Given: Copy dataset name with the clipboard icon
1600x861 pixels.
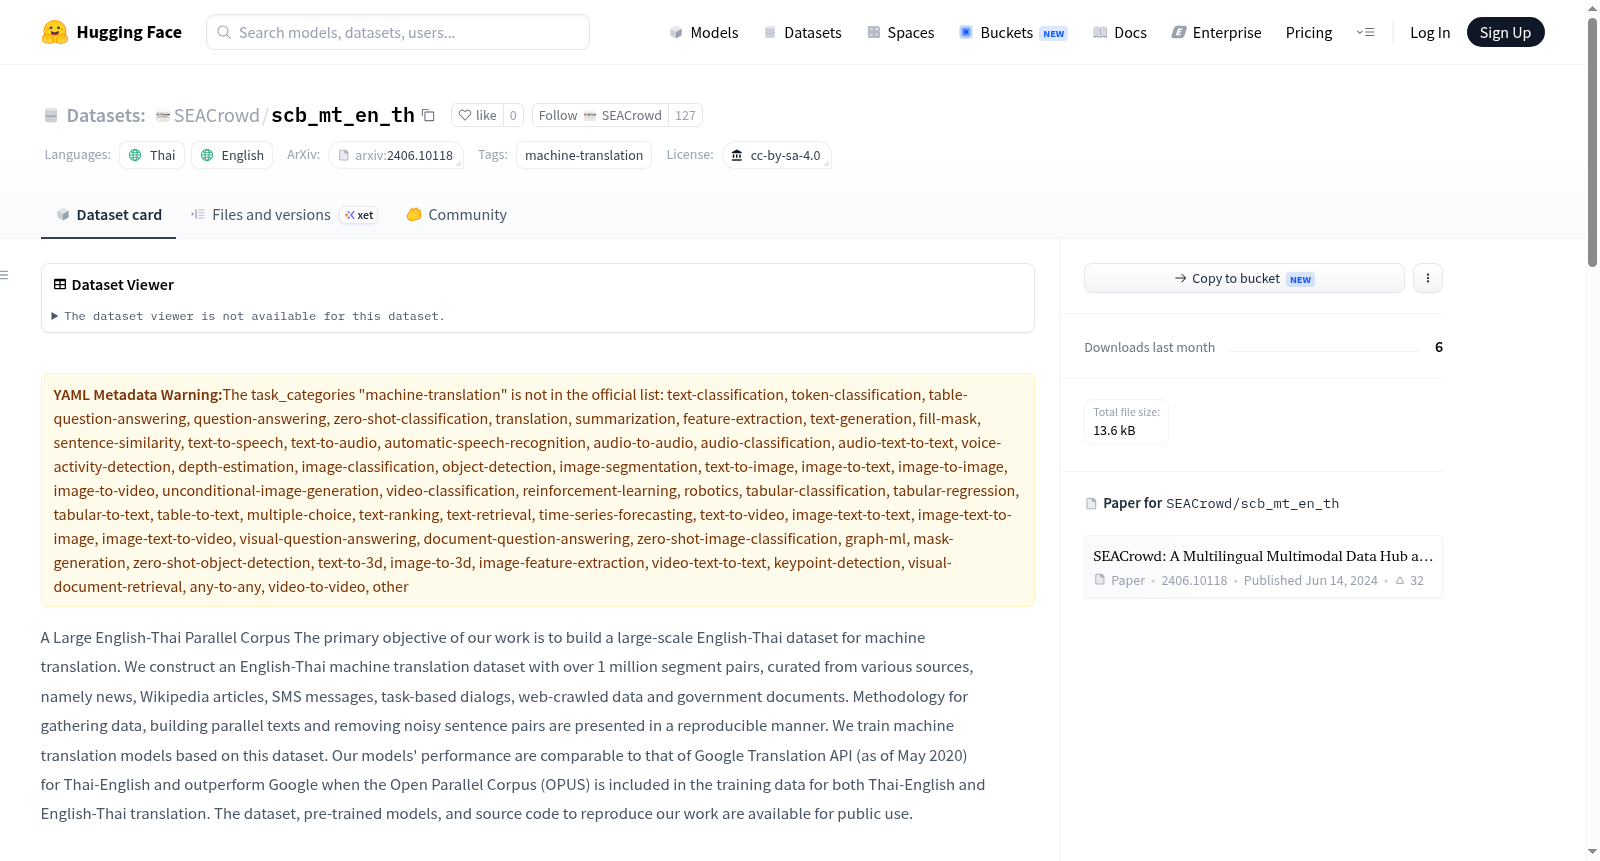Looking at the screenshot, I should tap(428, 115).
